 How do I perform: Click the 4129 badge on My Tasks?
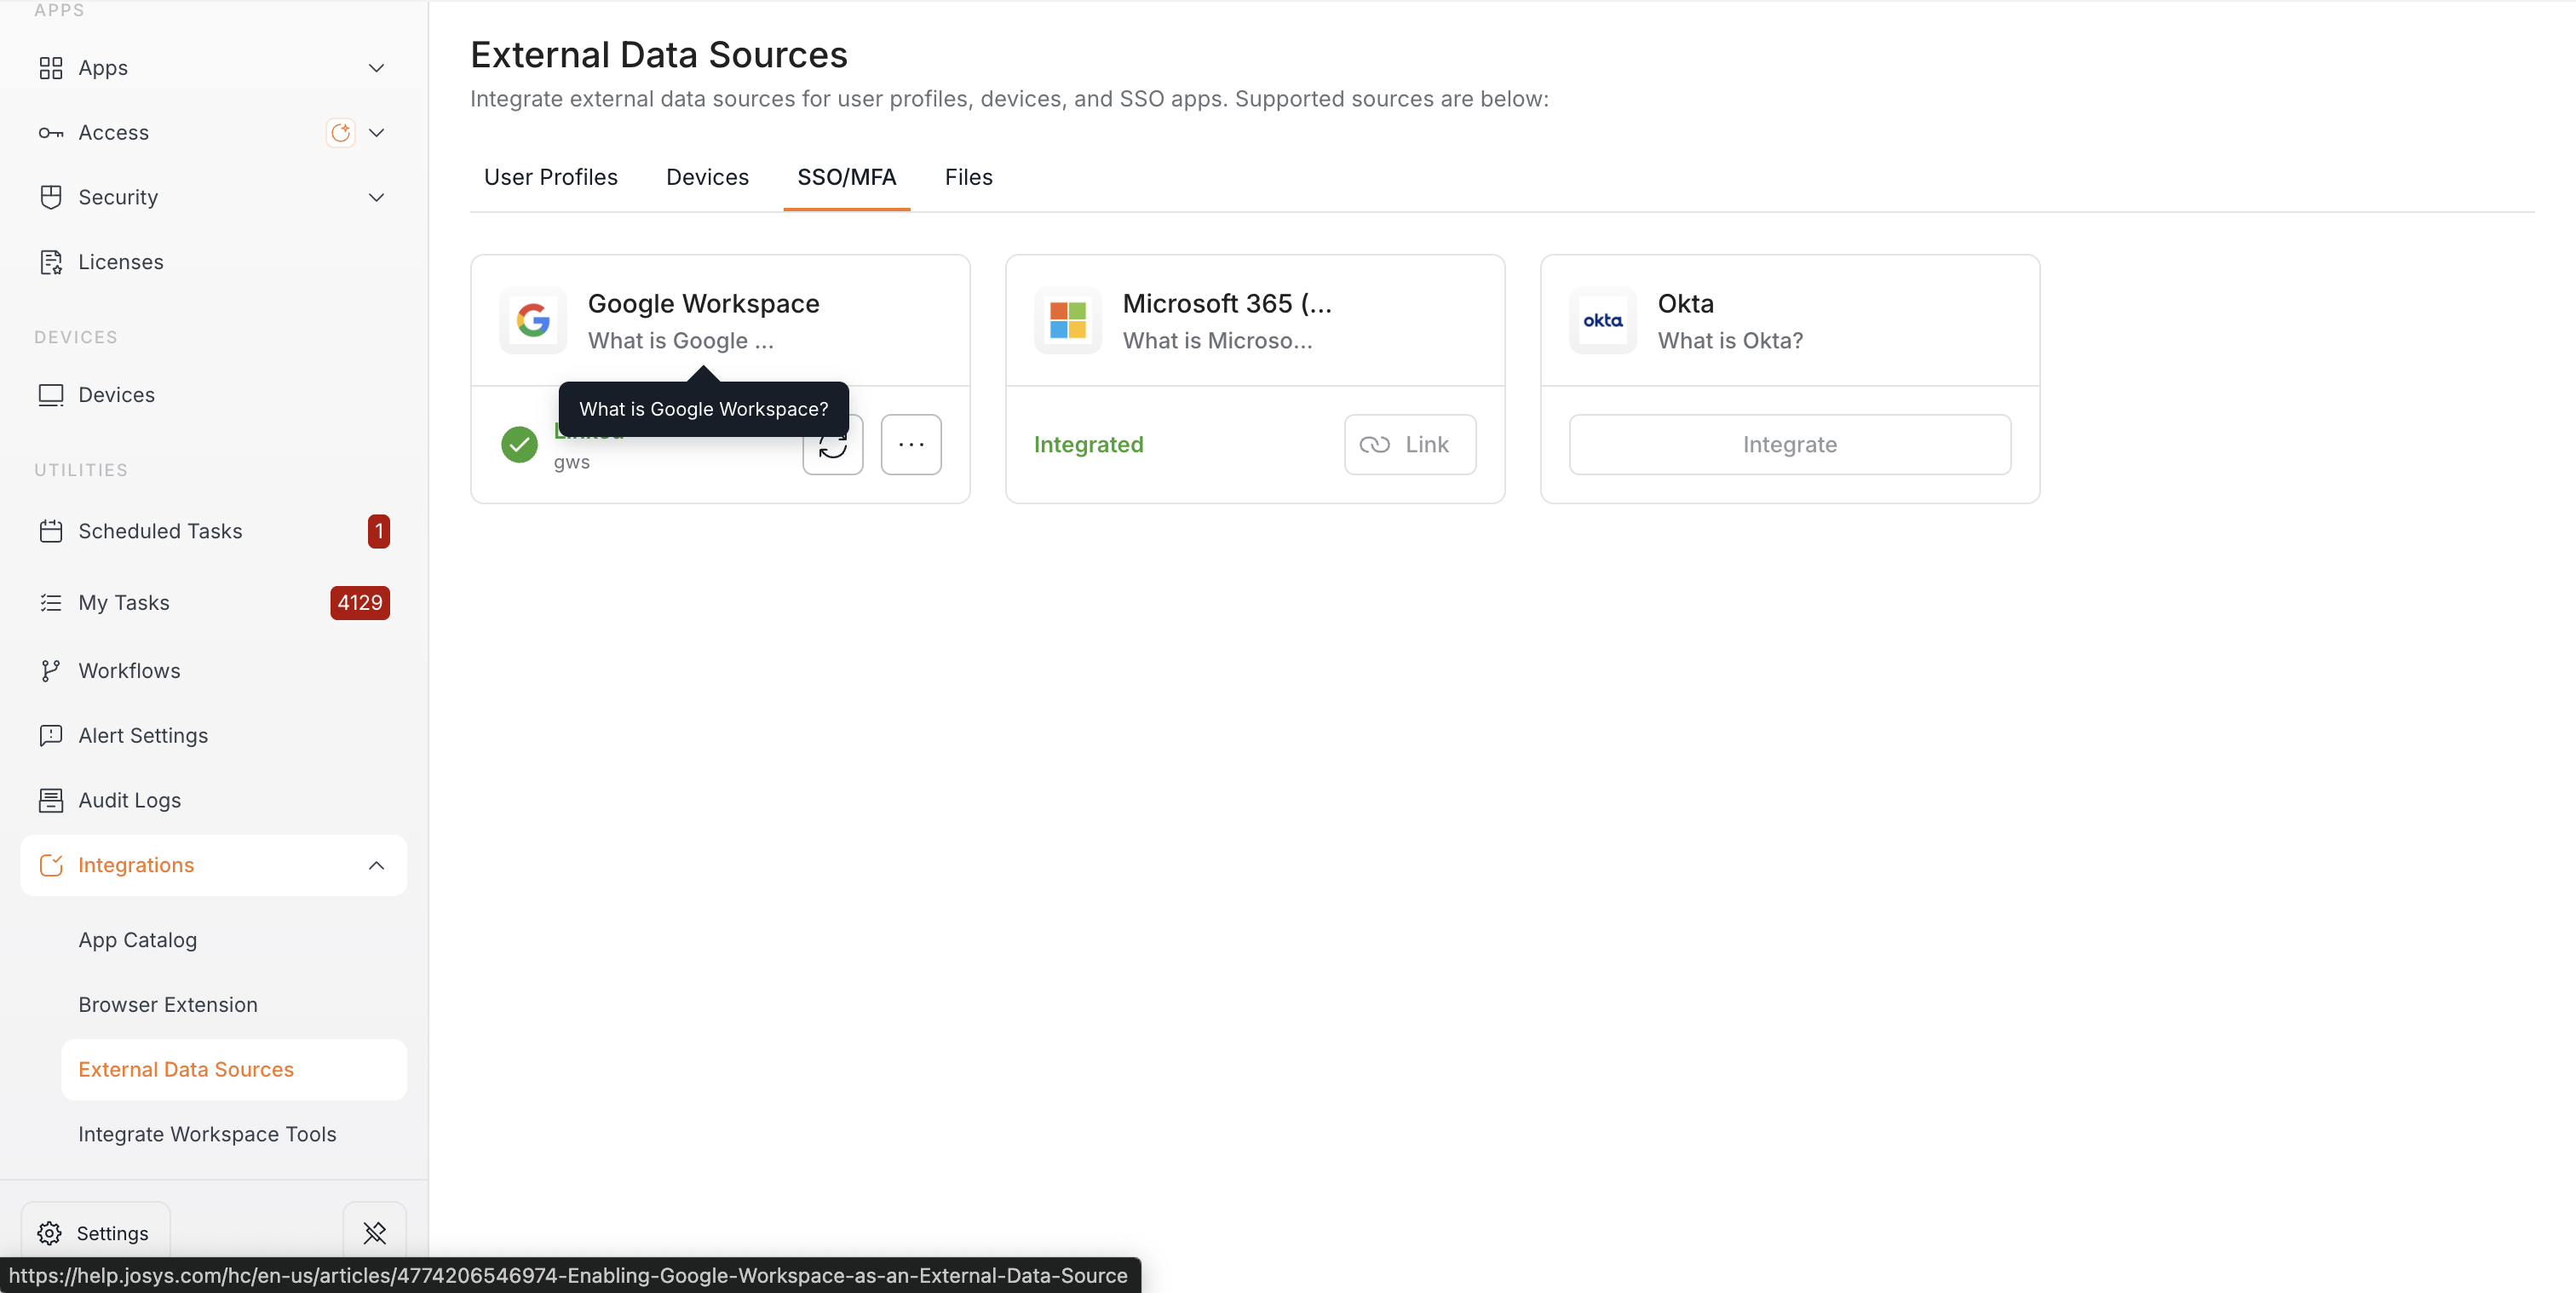pos(360,603)
